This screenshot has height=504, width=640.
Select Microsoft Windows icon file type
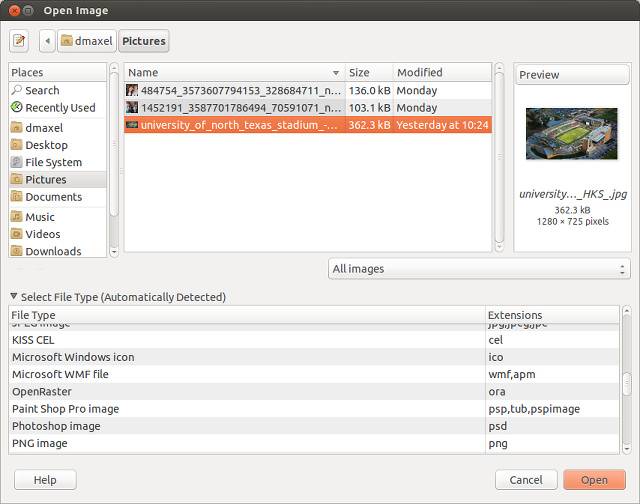pyautogui.click(x=314, y=357)
